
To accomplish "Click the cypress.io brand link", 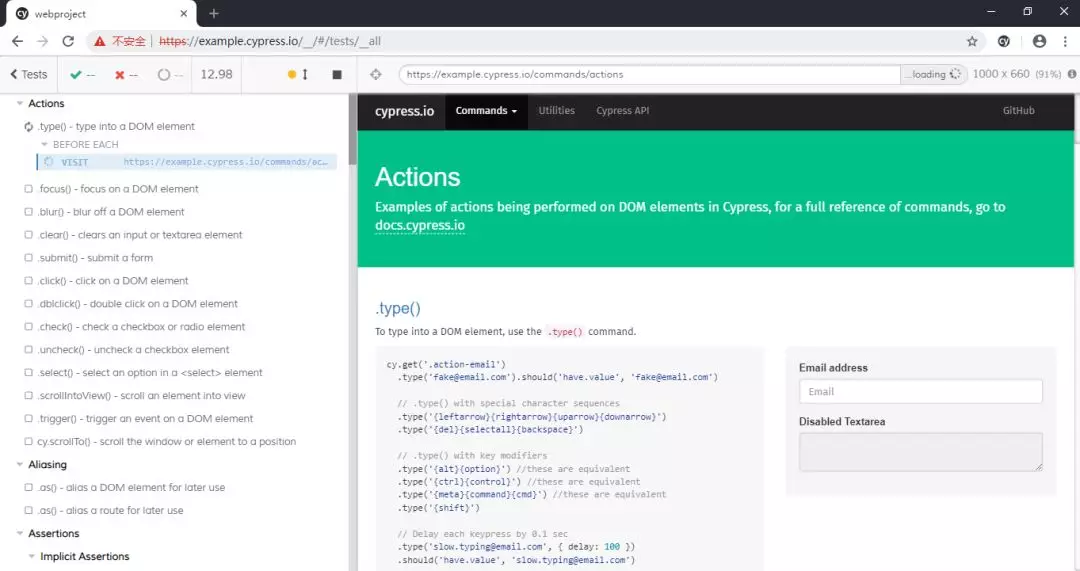I will point(404,111).
